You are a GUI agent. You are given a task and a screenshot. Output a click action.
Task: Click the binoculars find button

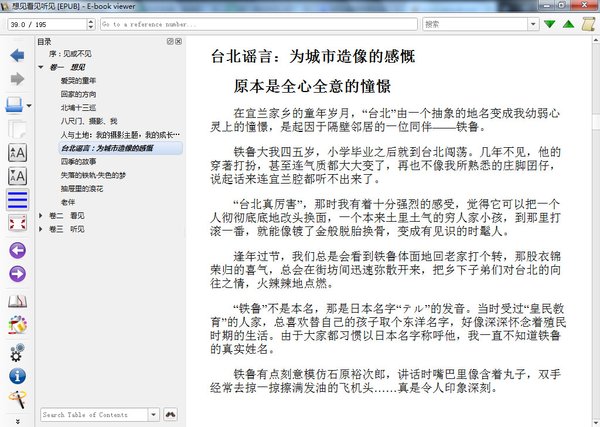tap(171, 414)
